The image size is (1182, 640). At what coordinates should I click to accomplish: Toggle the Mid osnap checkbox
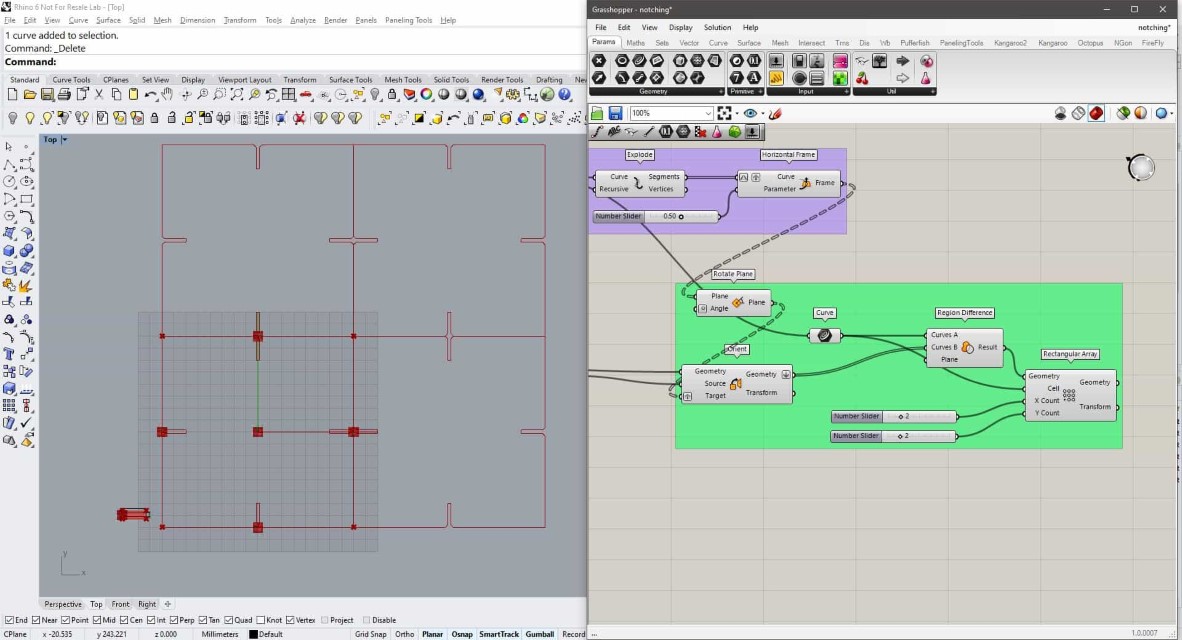tap(96, 620)
